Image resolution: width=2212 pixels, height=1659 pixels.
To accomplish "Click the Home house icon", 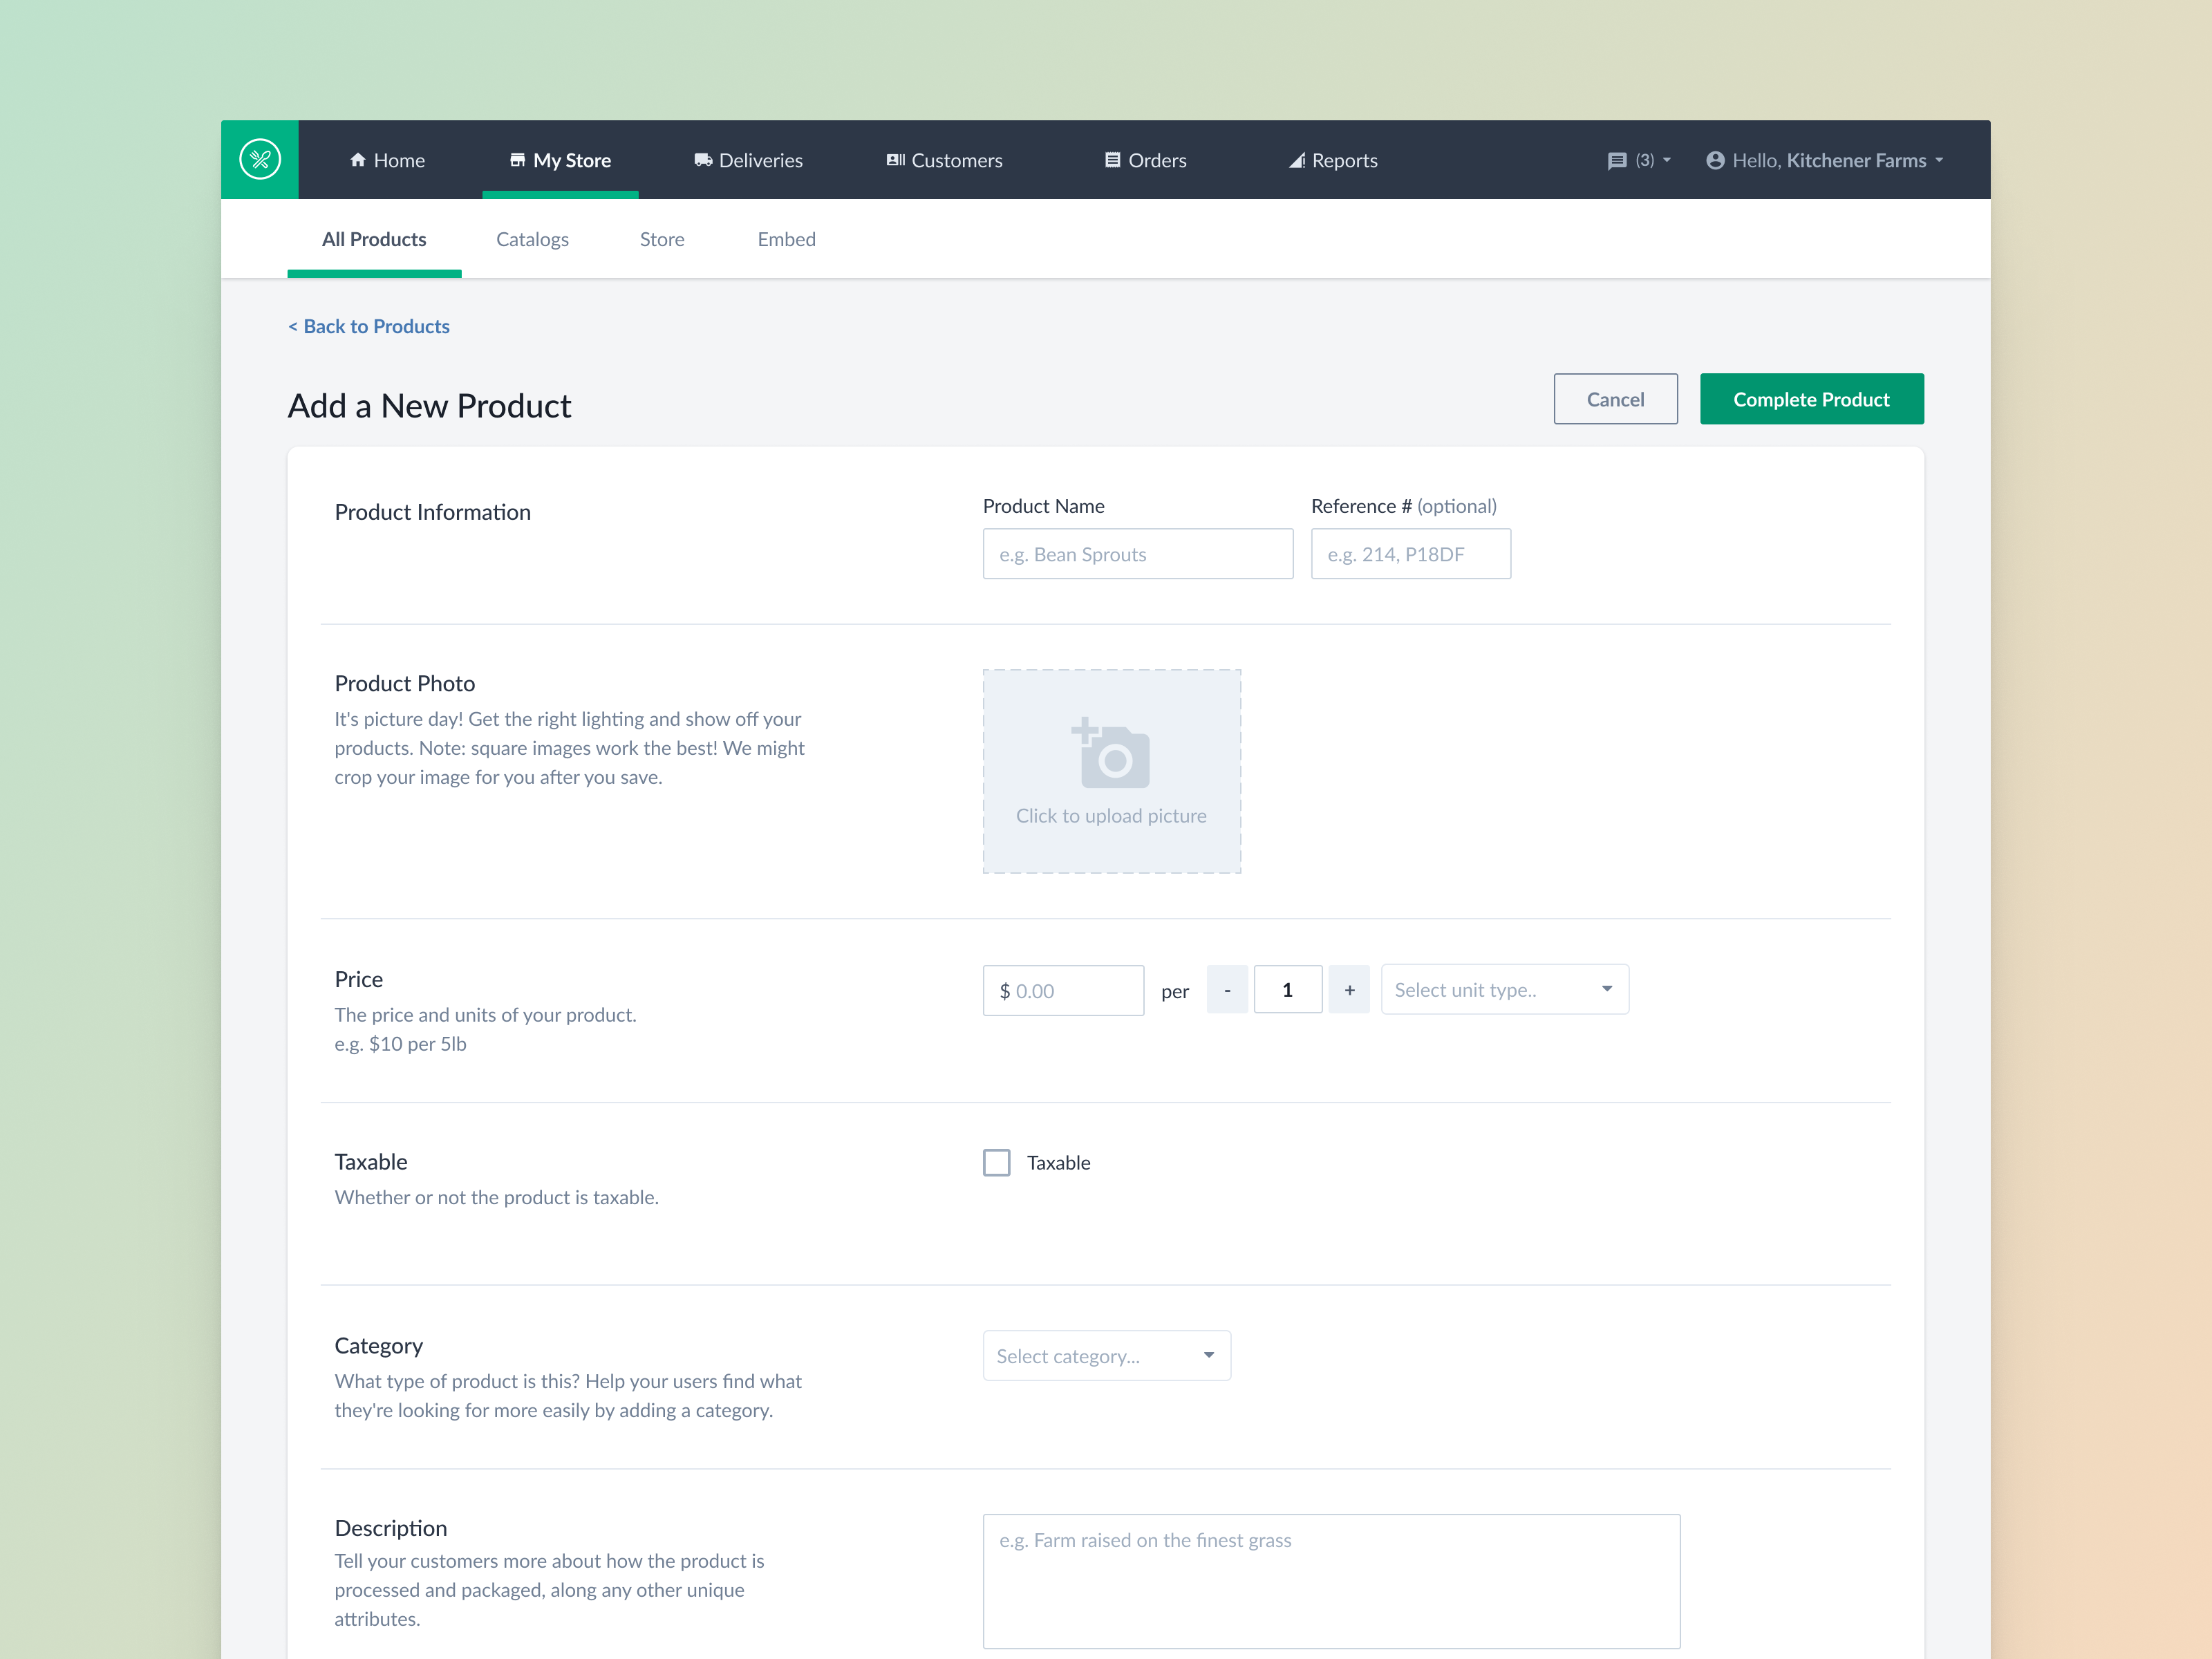I will [x=358, y=160].
